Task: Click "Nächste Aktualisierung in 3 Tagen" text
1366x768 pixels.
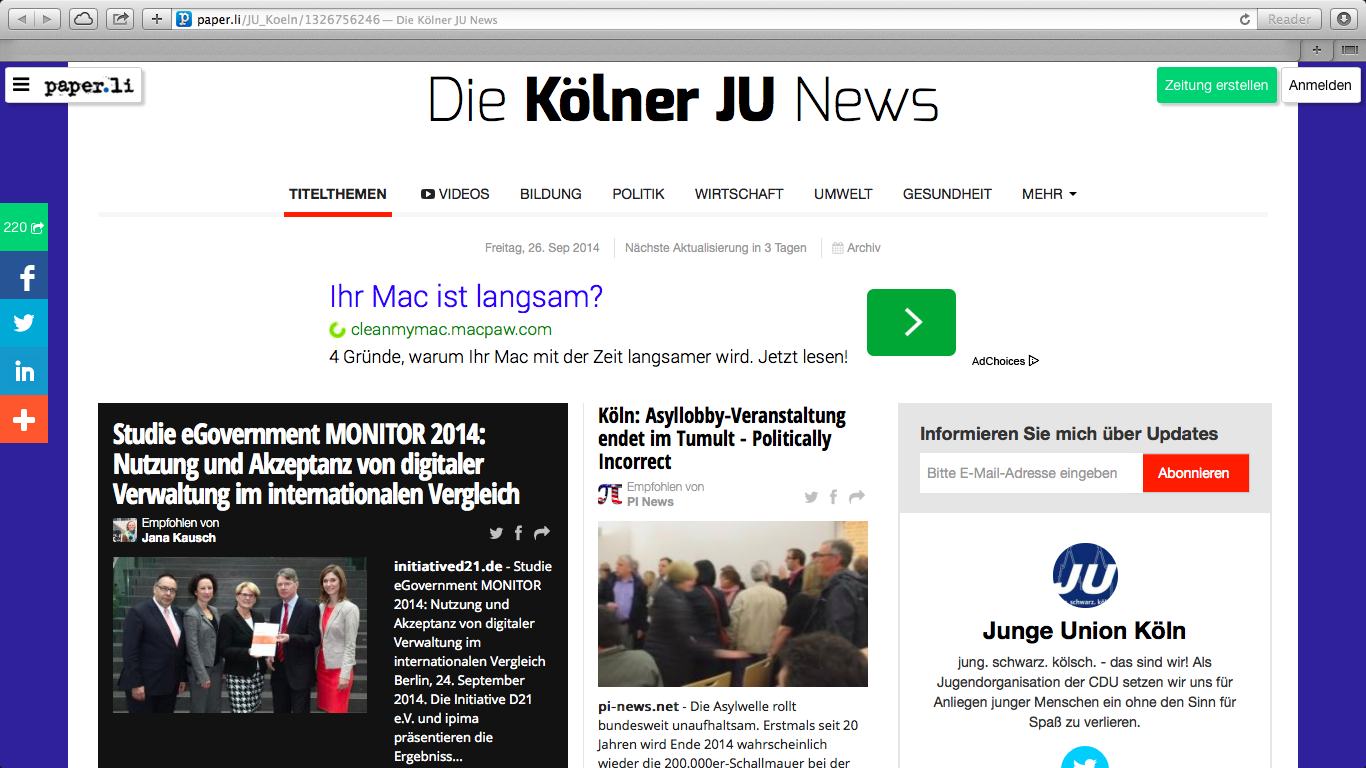Action: click(715, 248)
